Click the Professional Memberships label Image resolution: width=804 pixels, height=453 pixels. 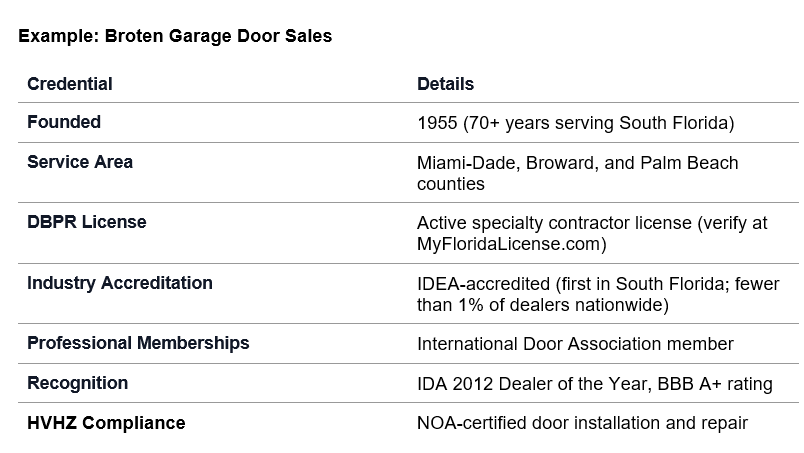tap(138, 343)
